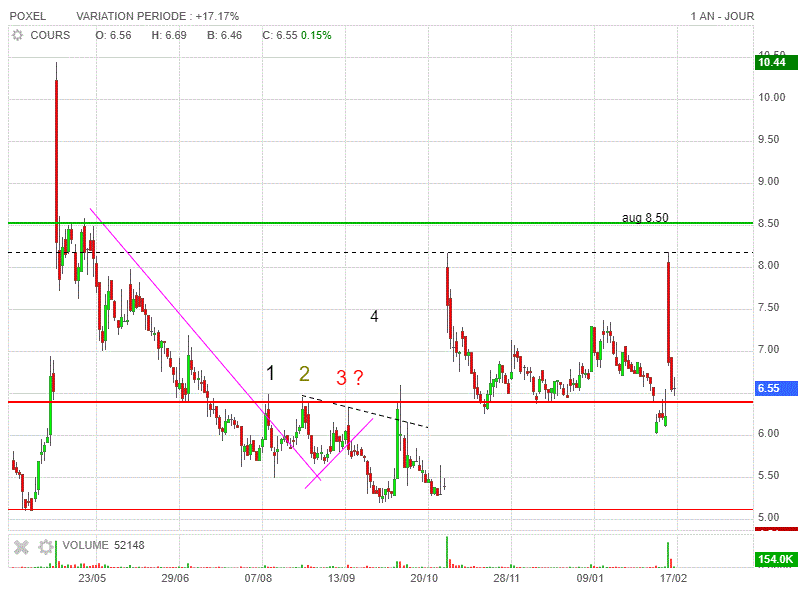Click the green 0.15% change value
The height and width of the screenshot is (598, 807).
pyautogui.click(x=316, y=36)
